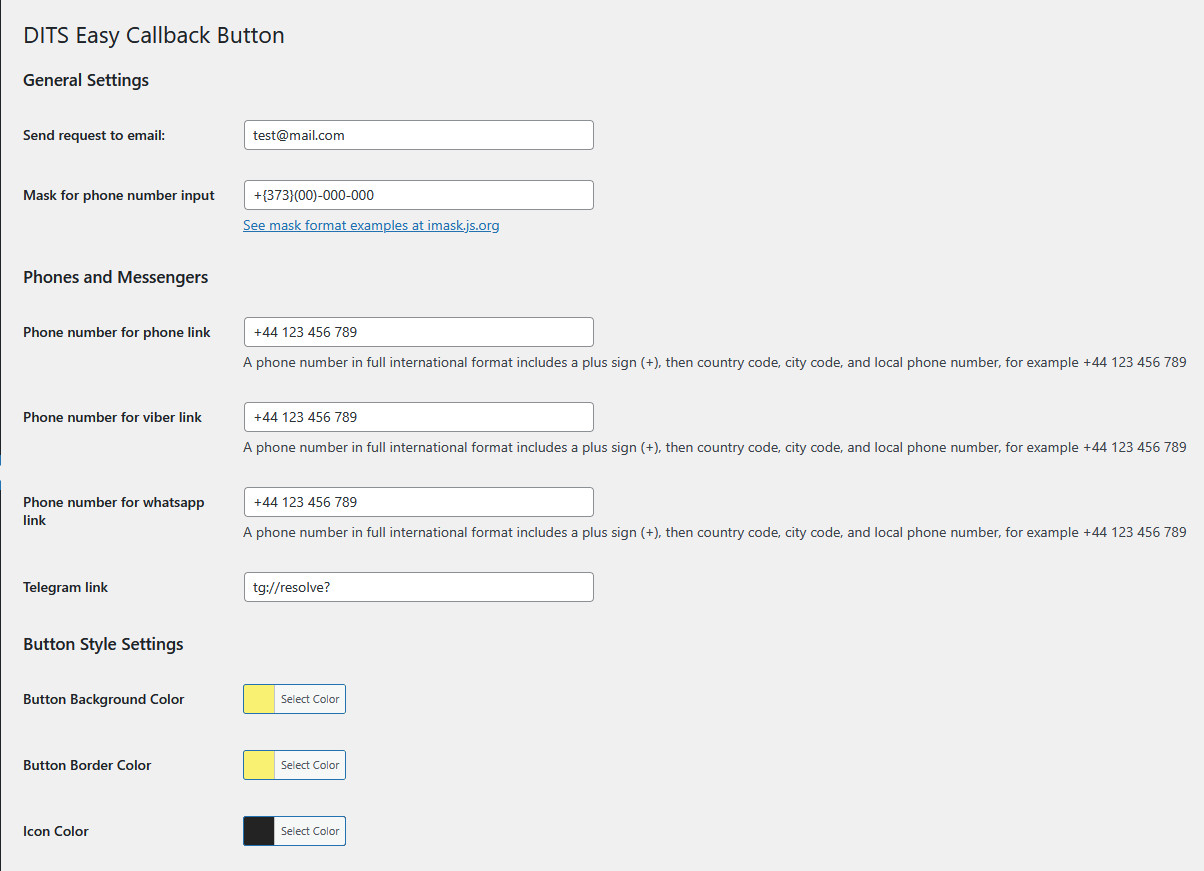Click the yellow Button Border Color swatch
1204x871 pixels.
pos(258,764)
